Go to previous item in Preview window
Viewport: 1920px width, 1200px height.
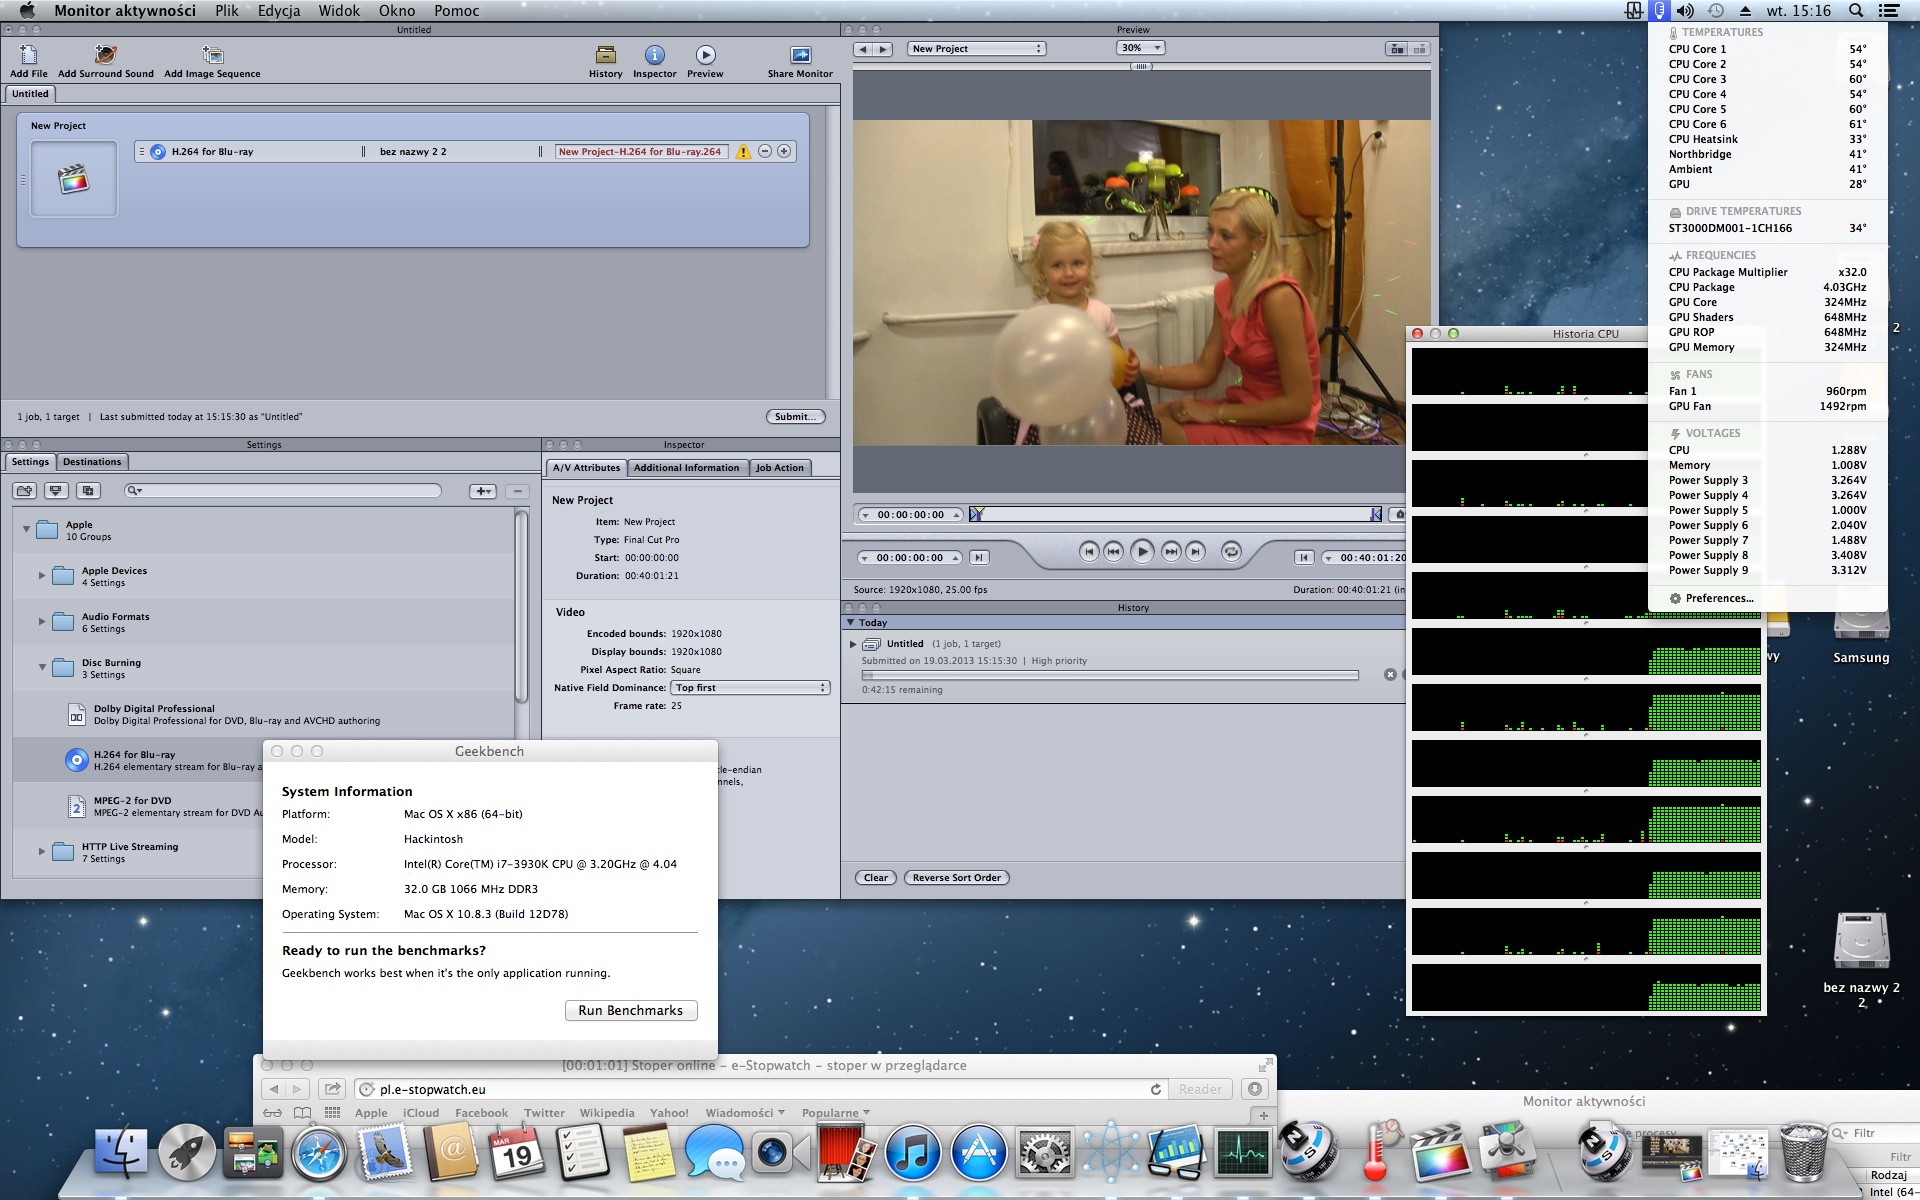pyautogui.click(x=863, y=49)
